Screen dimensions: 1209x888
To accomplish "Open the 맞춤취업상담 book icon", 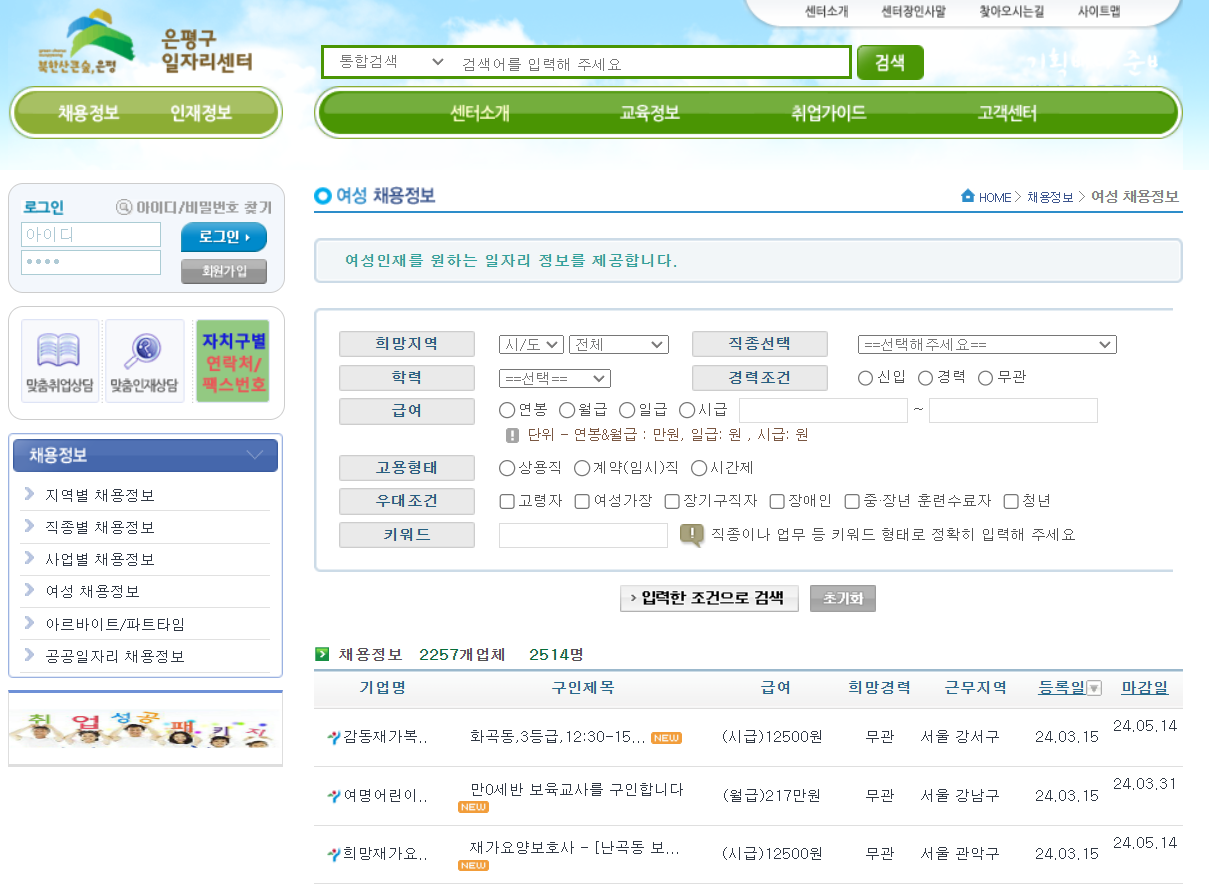I will click(x=60, y=361).
